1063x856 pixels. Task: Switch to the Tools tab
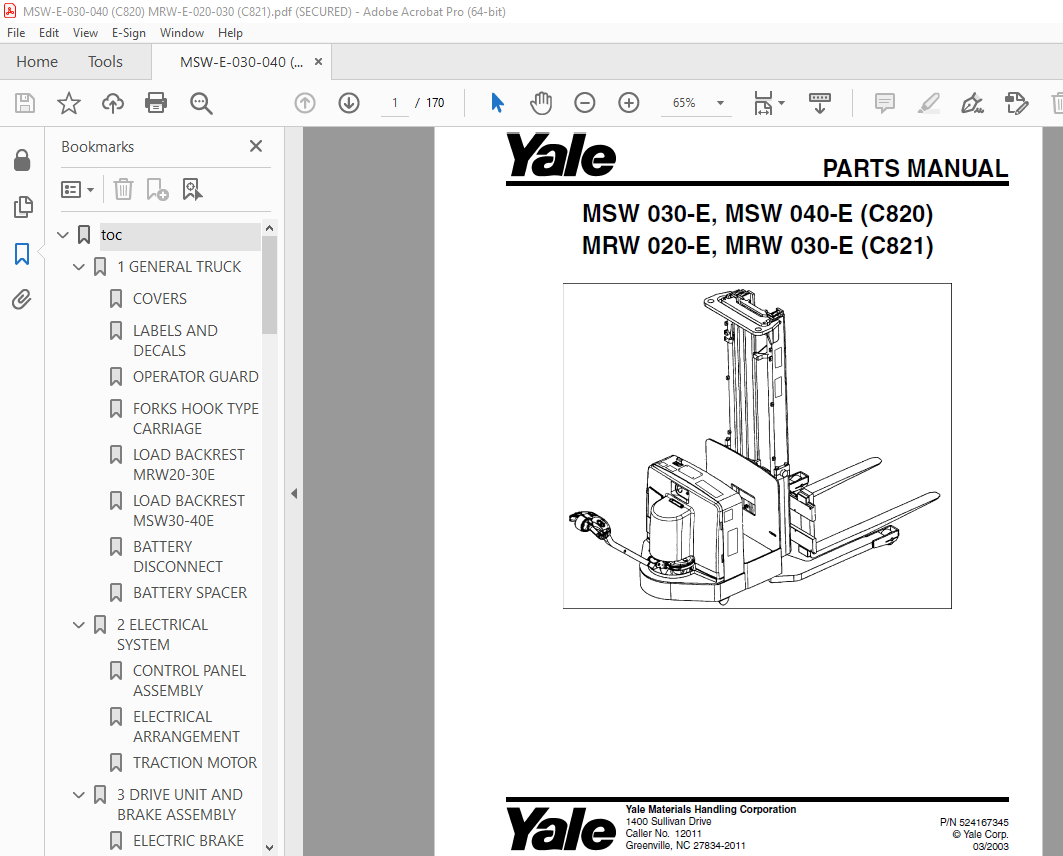click(105, 62)
